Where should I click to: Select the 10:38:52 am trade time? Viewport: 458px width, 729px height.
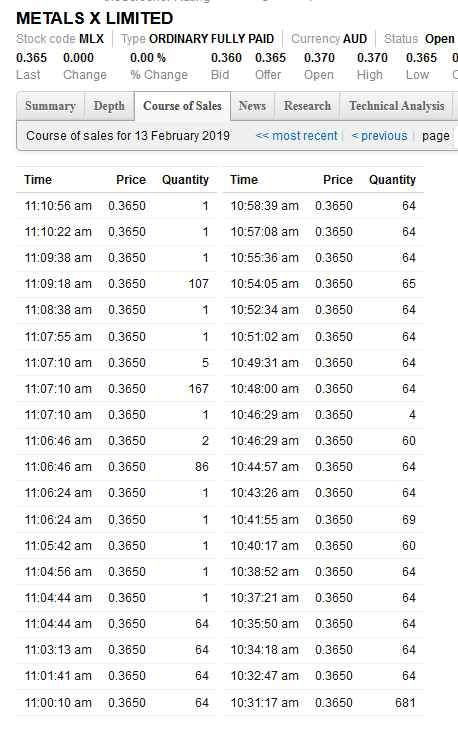pos(265,572)
